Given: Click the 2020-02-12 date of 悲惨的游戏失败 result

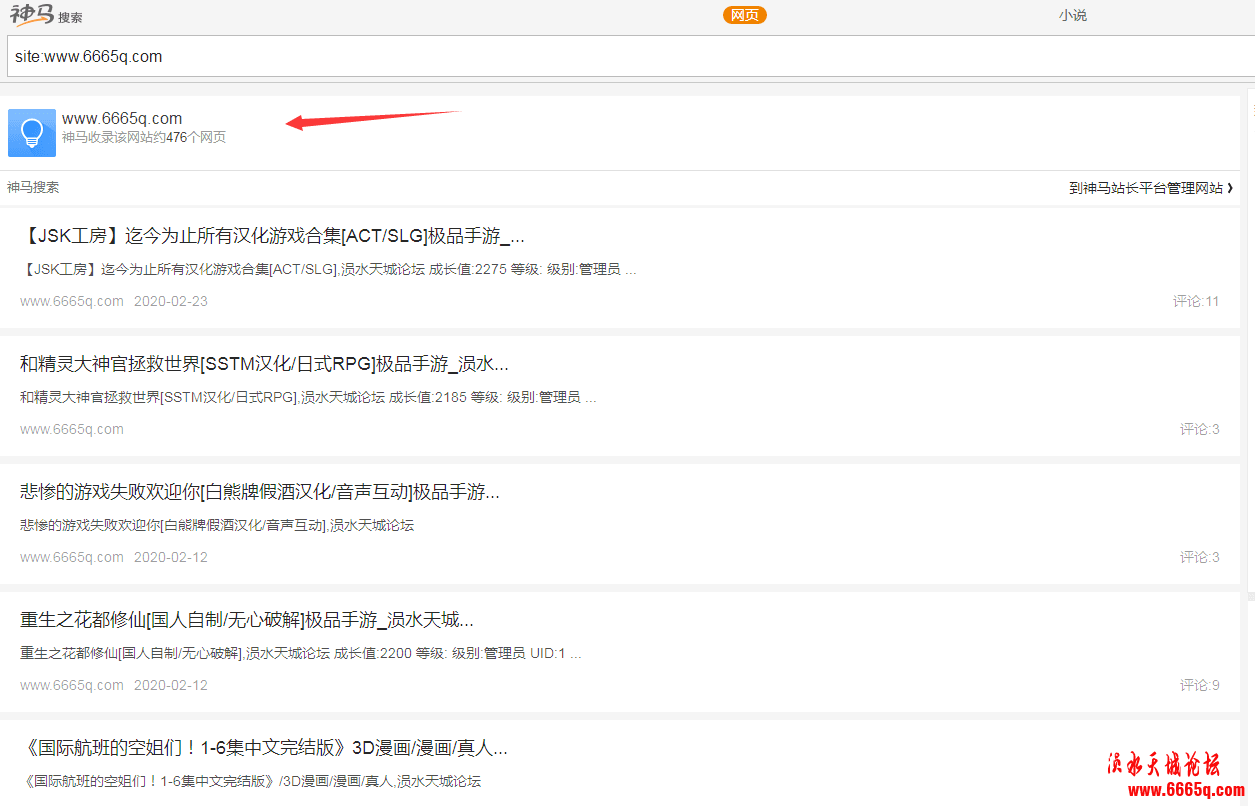Looking at the screenshot, I should (x=171, y=557).
